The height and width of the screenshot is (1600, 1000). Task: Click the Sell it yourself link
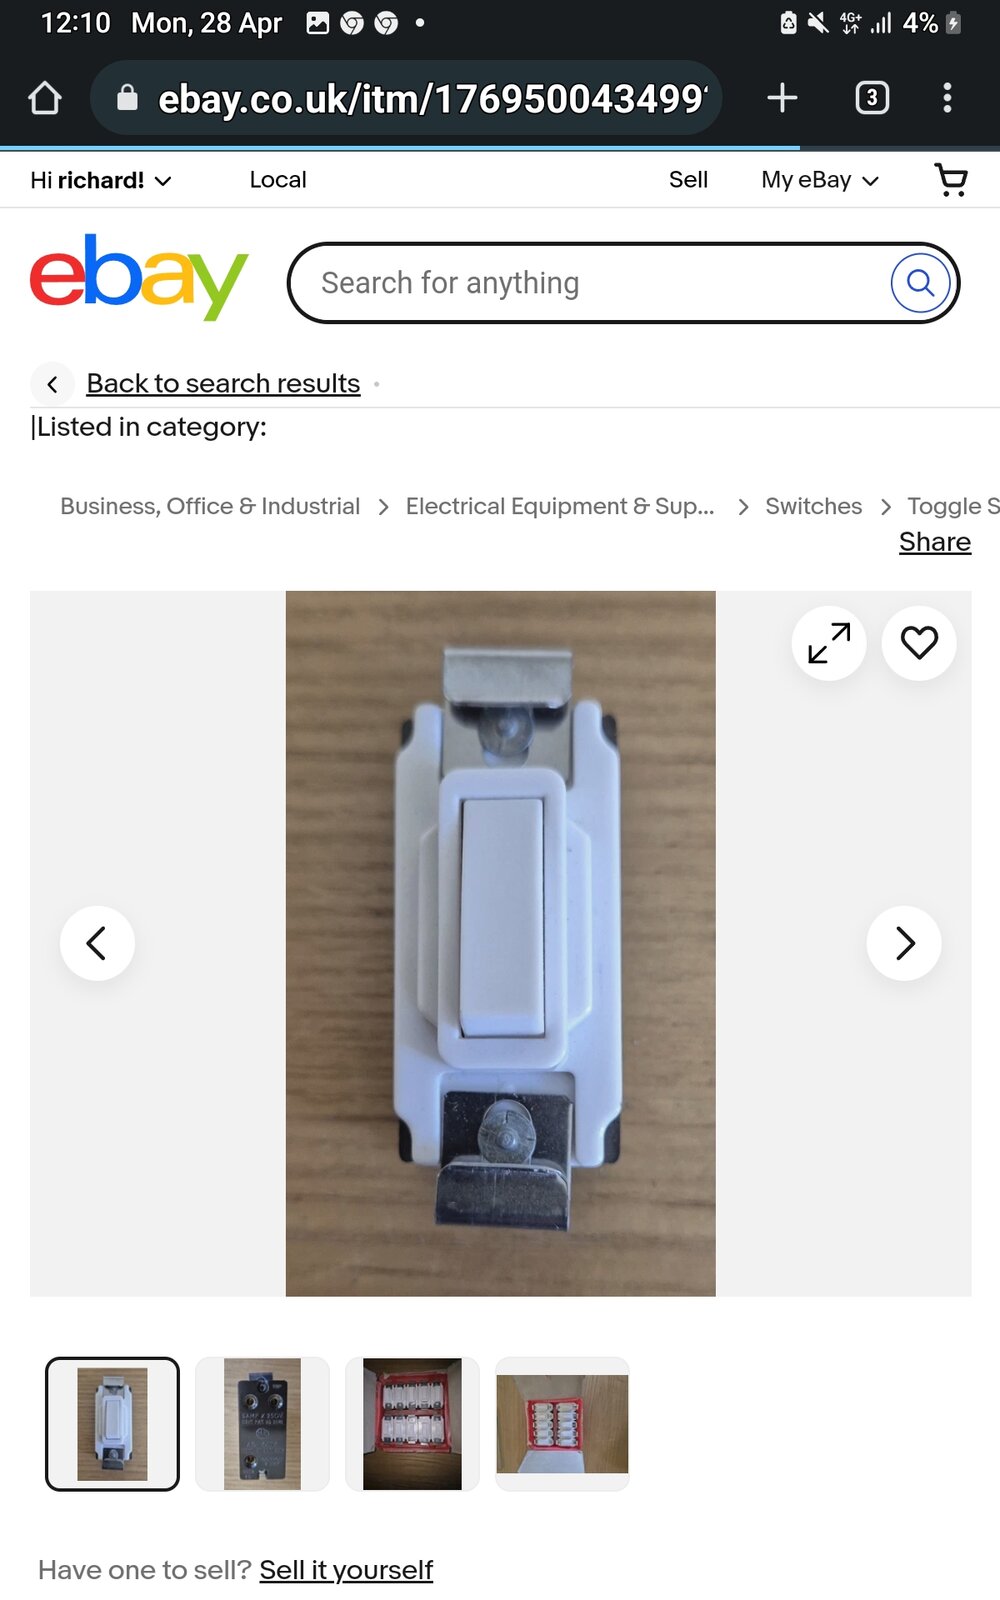tap(346, 1570)
